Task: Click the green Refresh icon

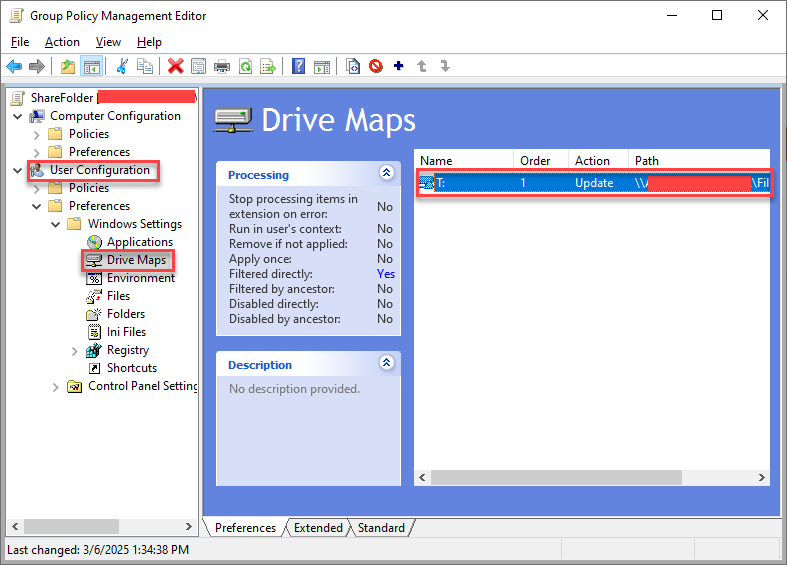Action: pyautogui.click(x=245, y=66)
